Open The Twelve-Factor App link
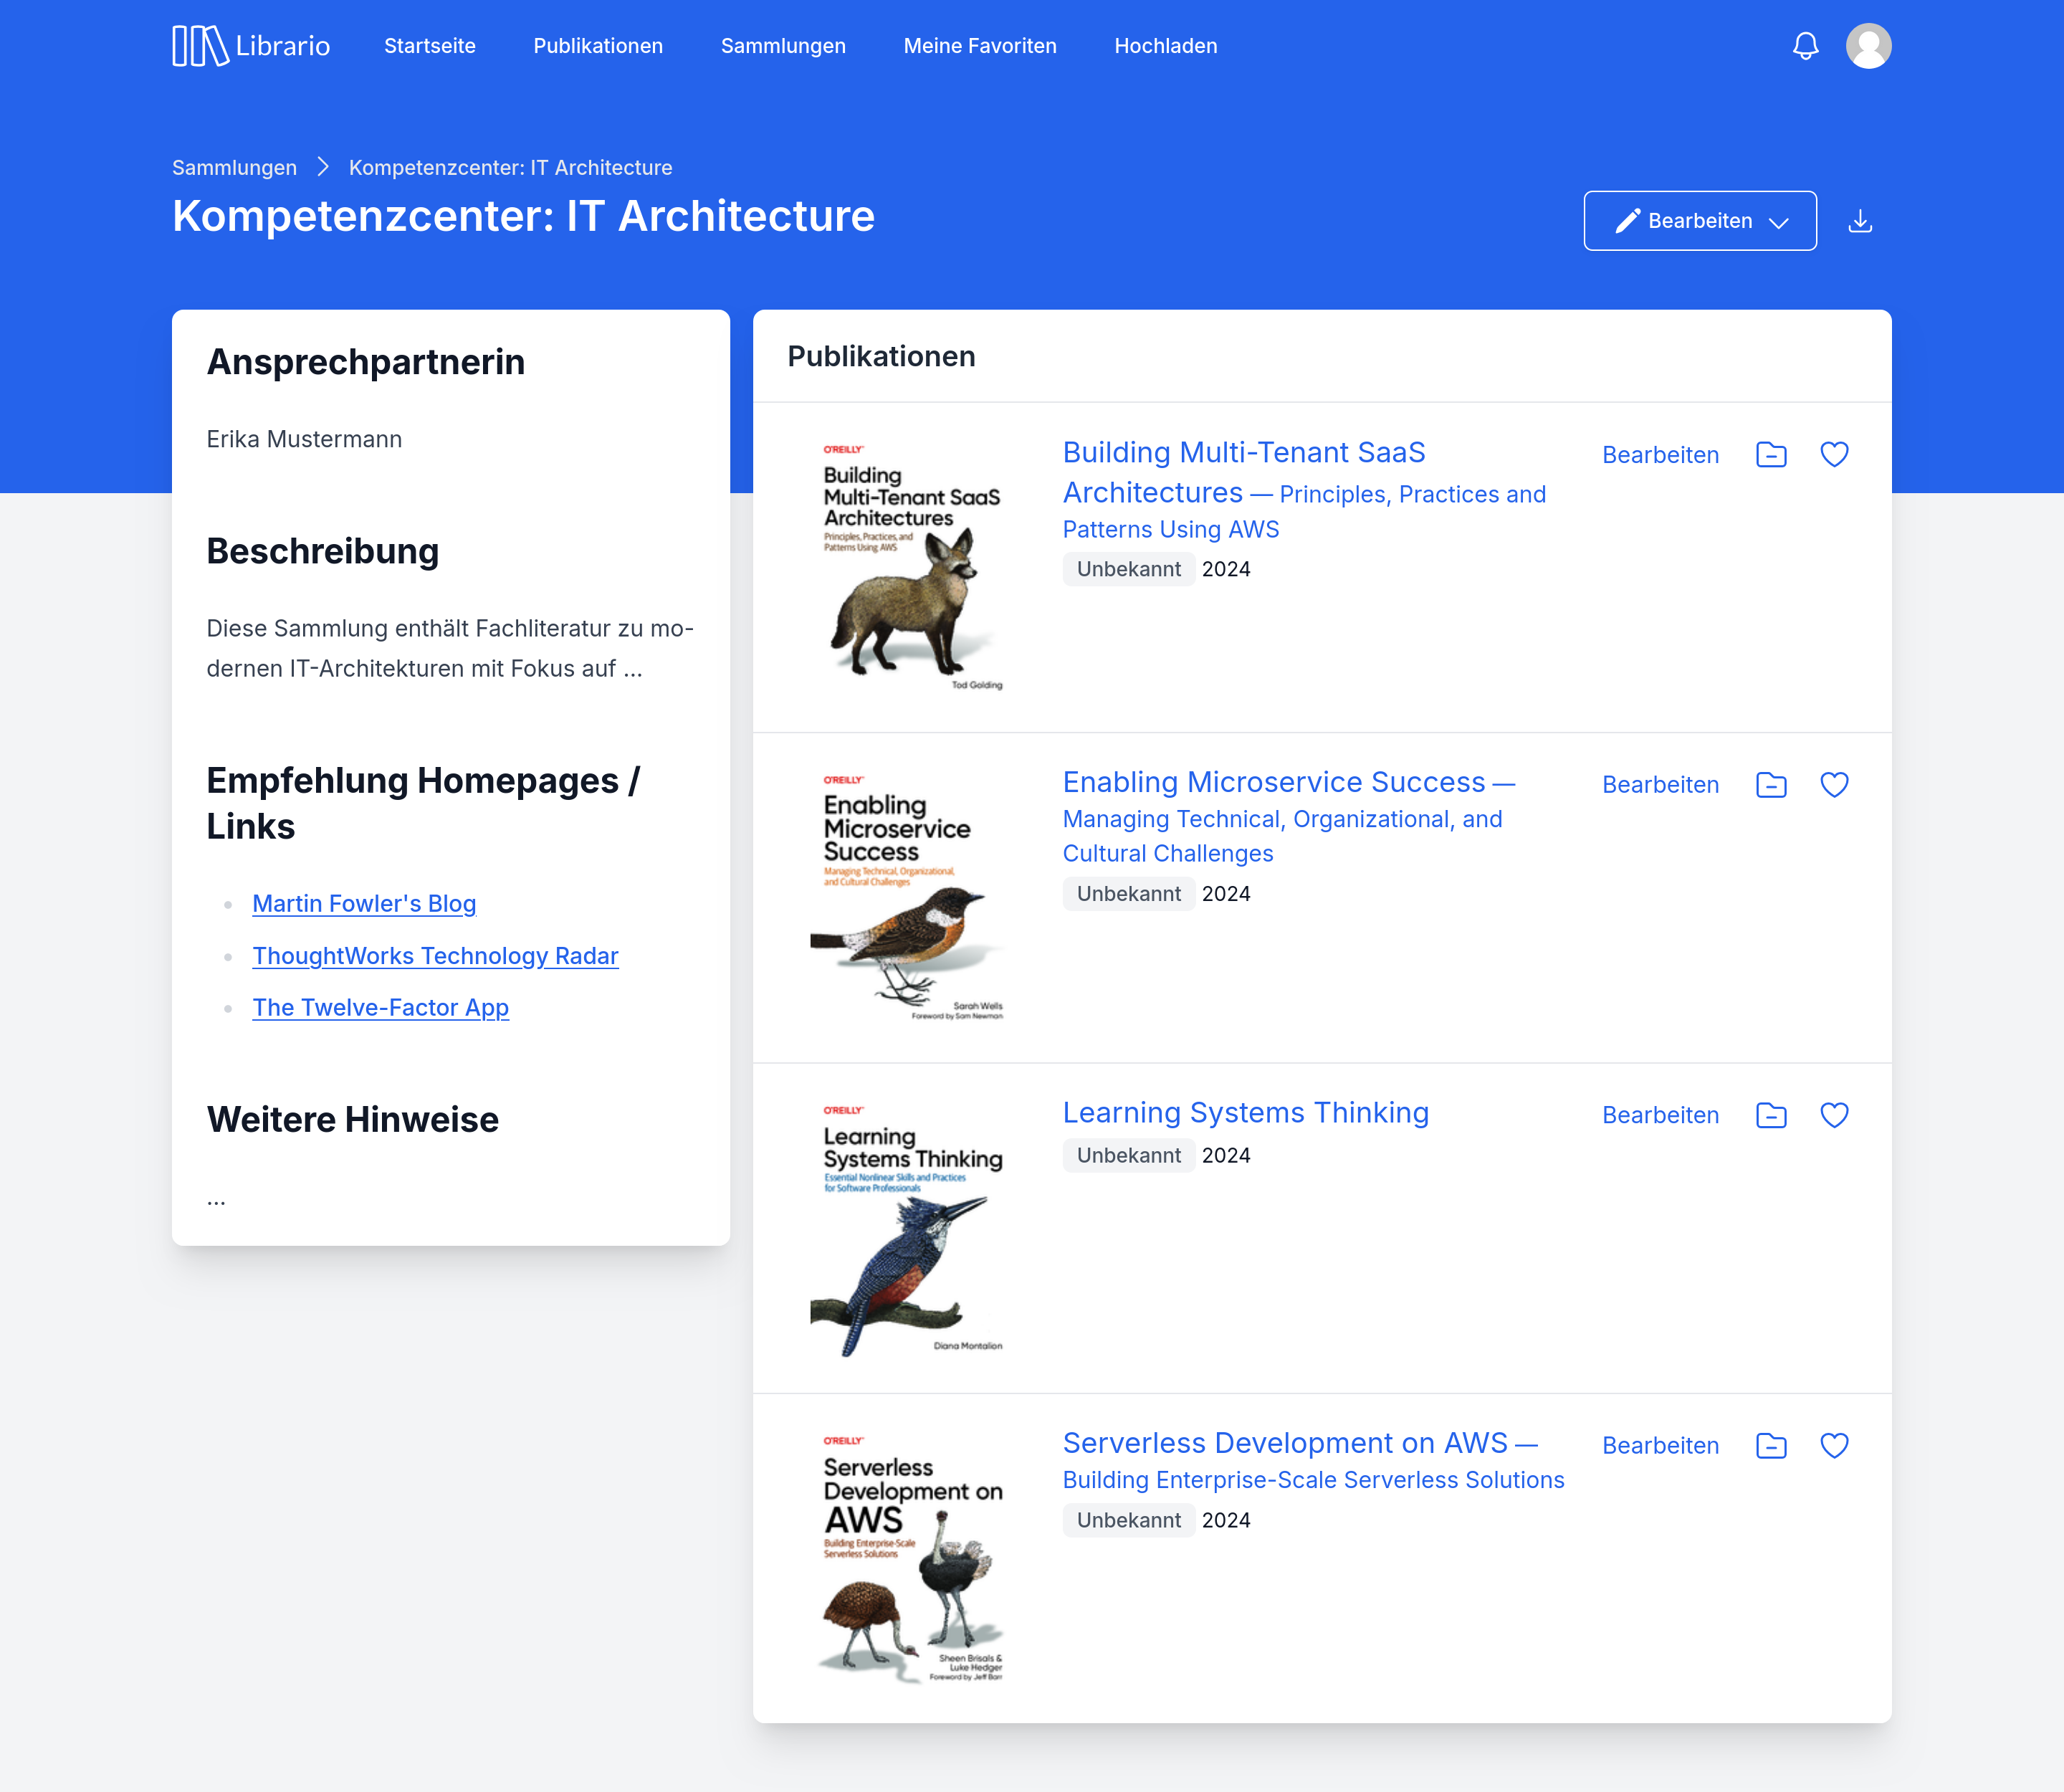Screen dimensions: 2064x1792 pos(379,1007)
